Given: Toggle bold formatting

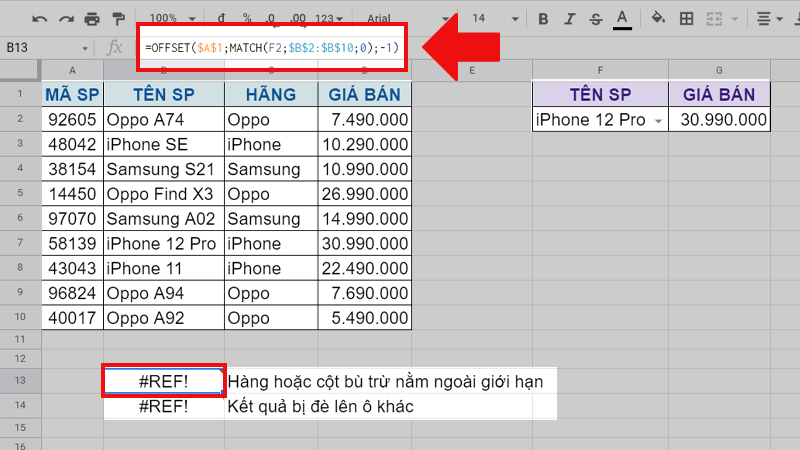Looking at the screenshot, I should point(543,19).
